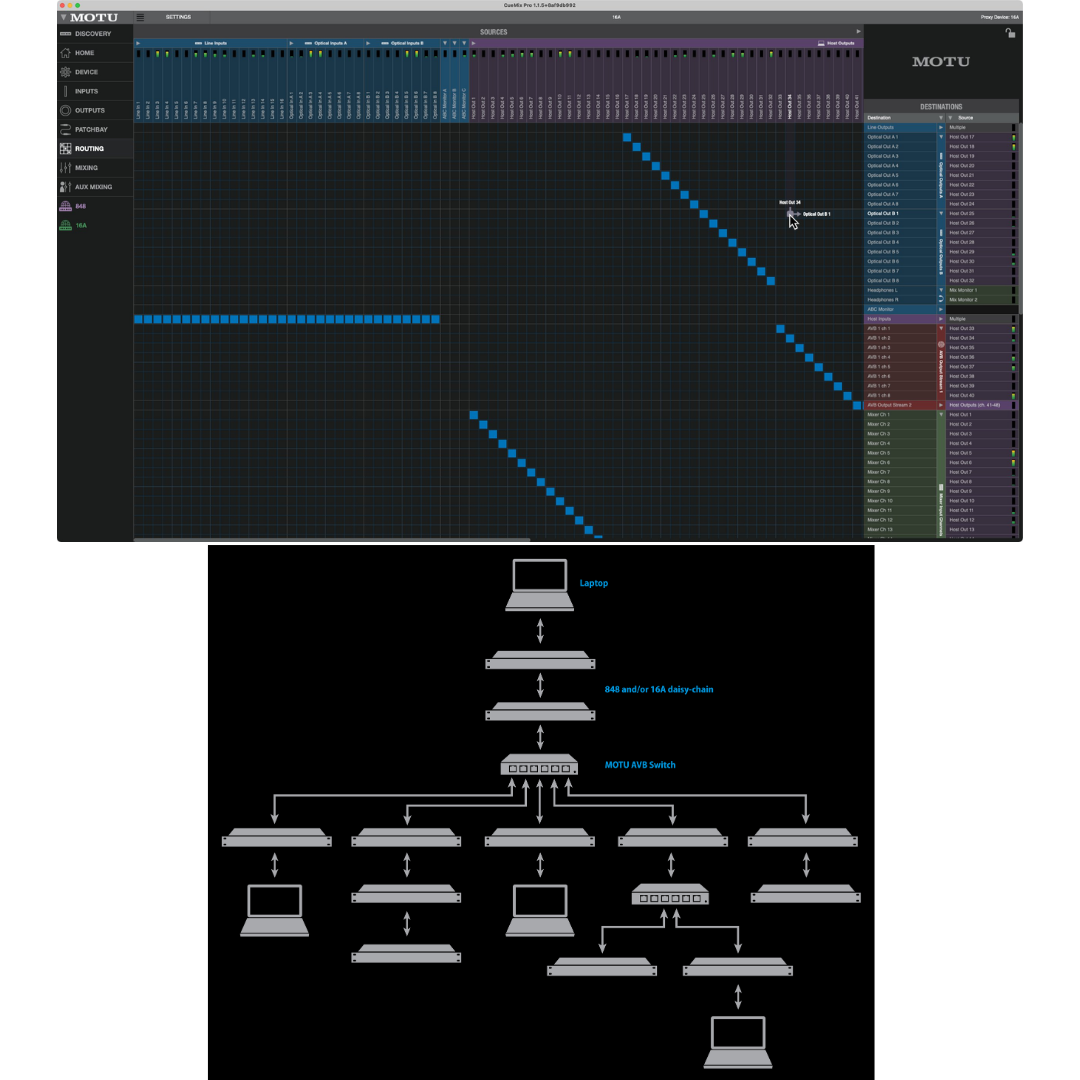Viewport: 1080px width, 1080px height.
Task: Toggle crosspoint Host Out 32 to Optical Out B 8
Action: point(771,281)
